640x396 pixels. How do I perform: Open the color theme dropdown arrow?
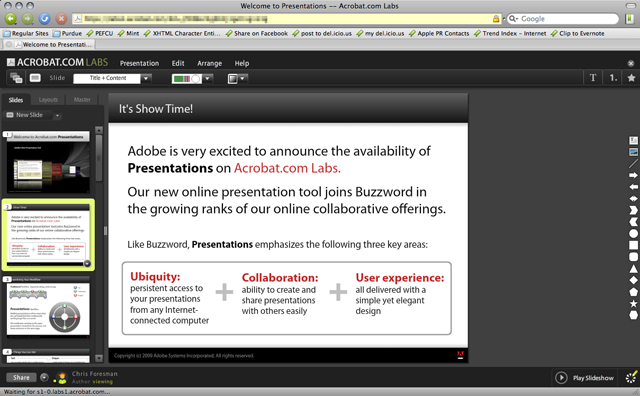tap(208, 78)
